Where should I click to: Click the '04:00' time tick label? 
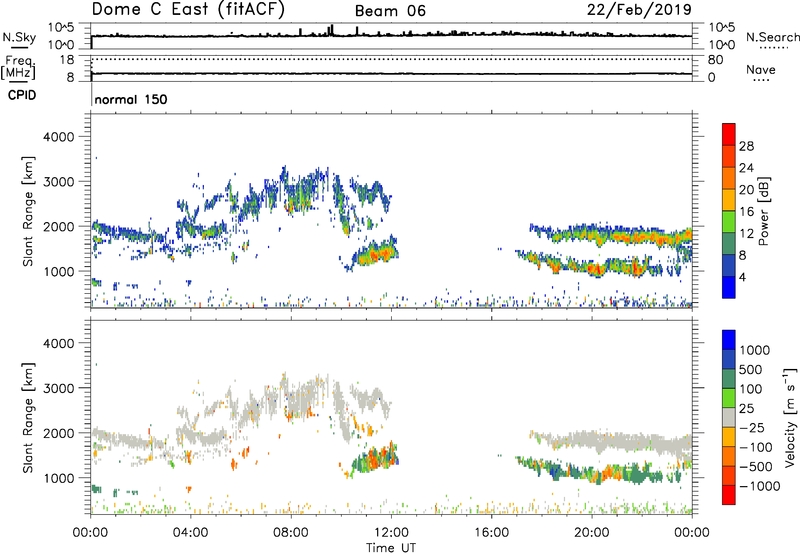pos(190,533)
